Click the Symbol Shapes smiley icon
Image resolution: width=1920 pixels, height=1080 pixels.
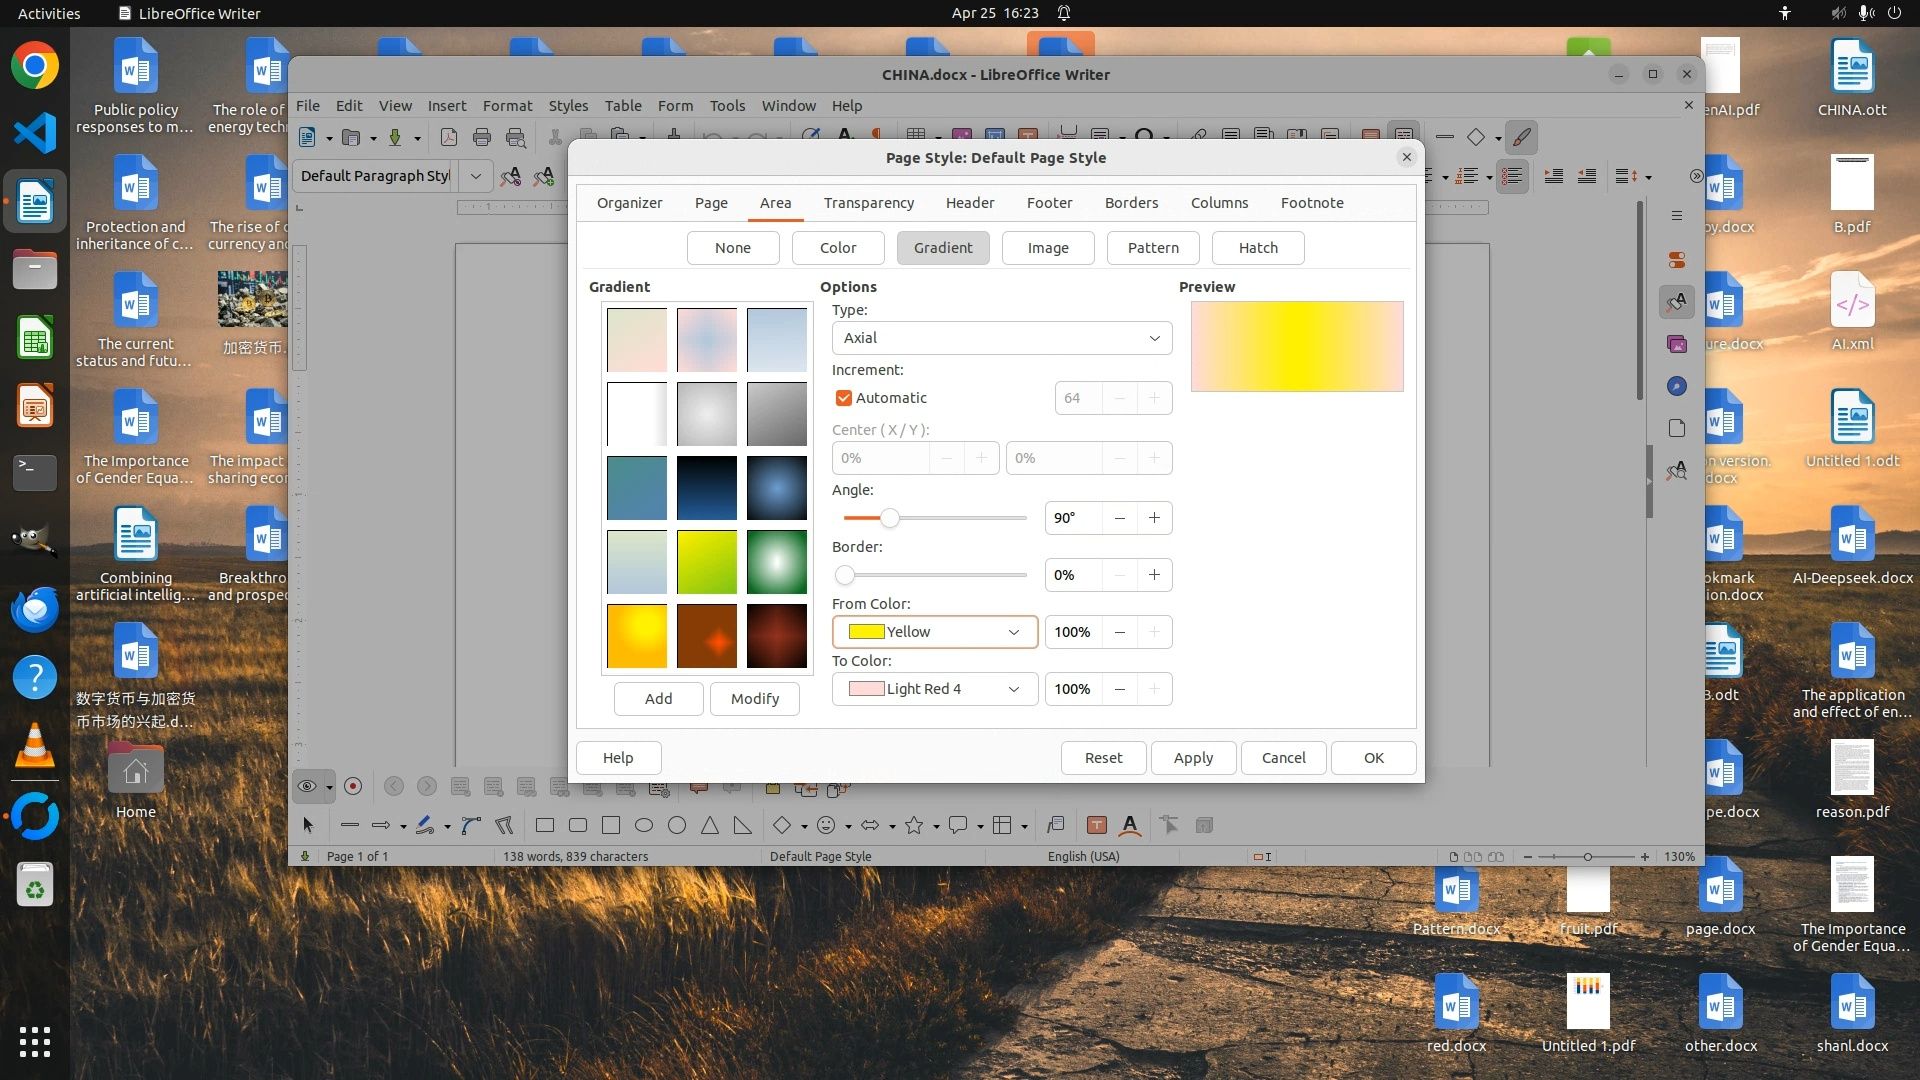click(x=826, y=825)
